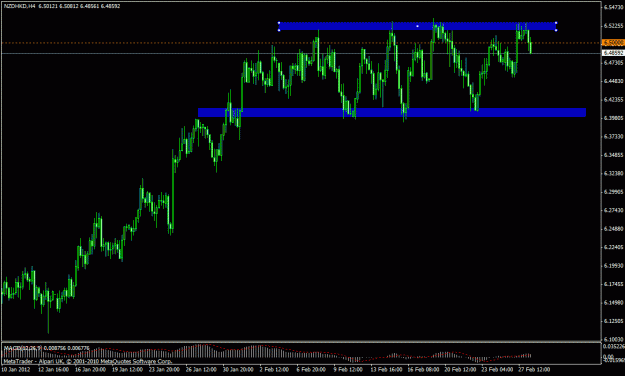This screenshot has height=376, width=625.
Task: Click the 23 Feb 04:00 time label
Action: (497, 370)
